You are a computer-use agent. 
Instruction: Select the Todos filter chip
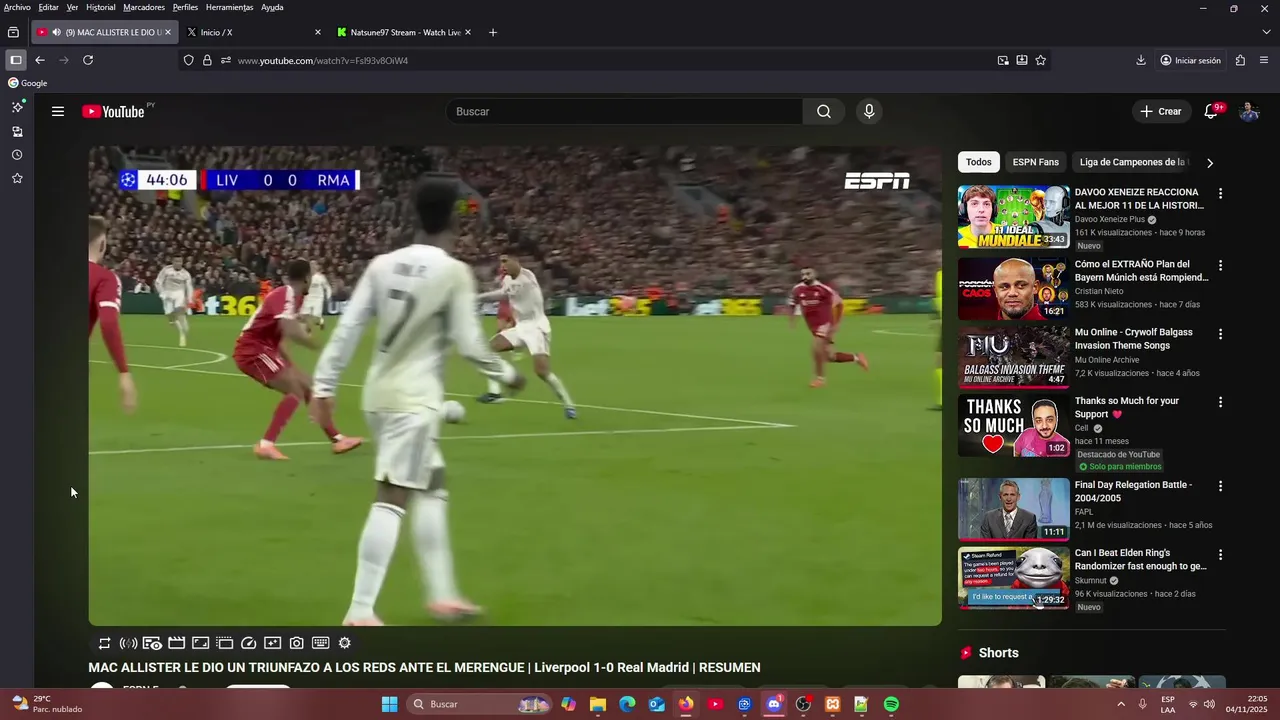[x=979, y=162]
